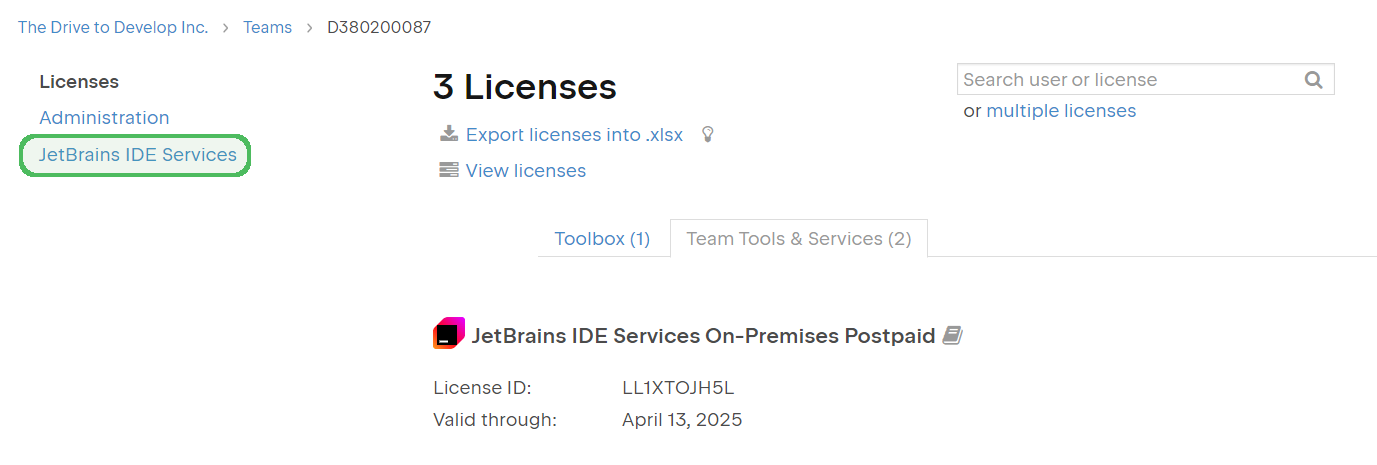Navigate to The Drive to Develop Inc. breadcrumb

[x=113, y=27]
